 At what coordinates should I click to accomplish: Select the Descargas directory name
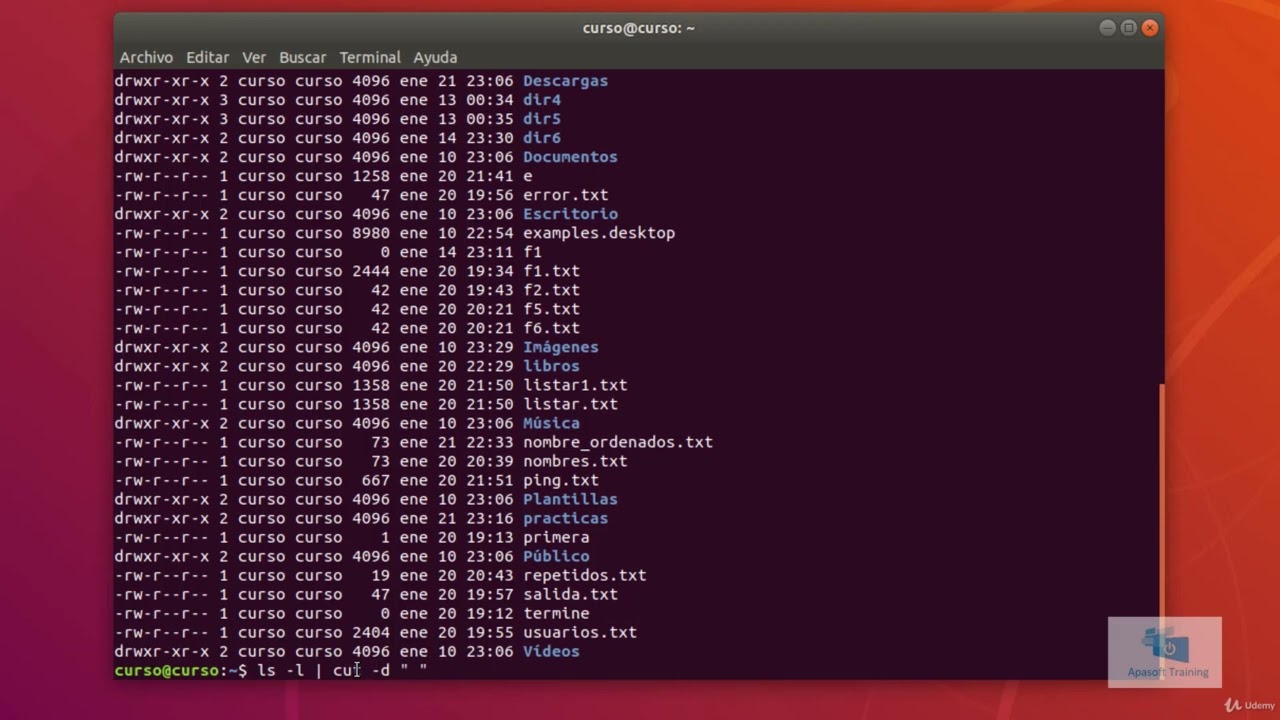pyautogui.click(x=565, y=81)
